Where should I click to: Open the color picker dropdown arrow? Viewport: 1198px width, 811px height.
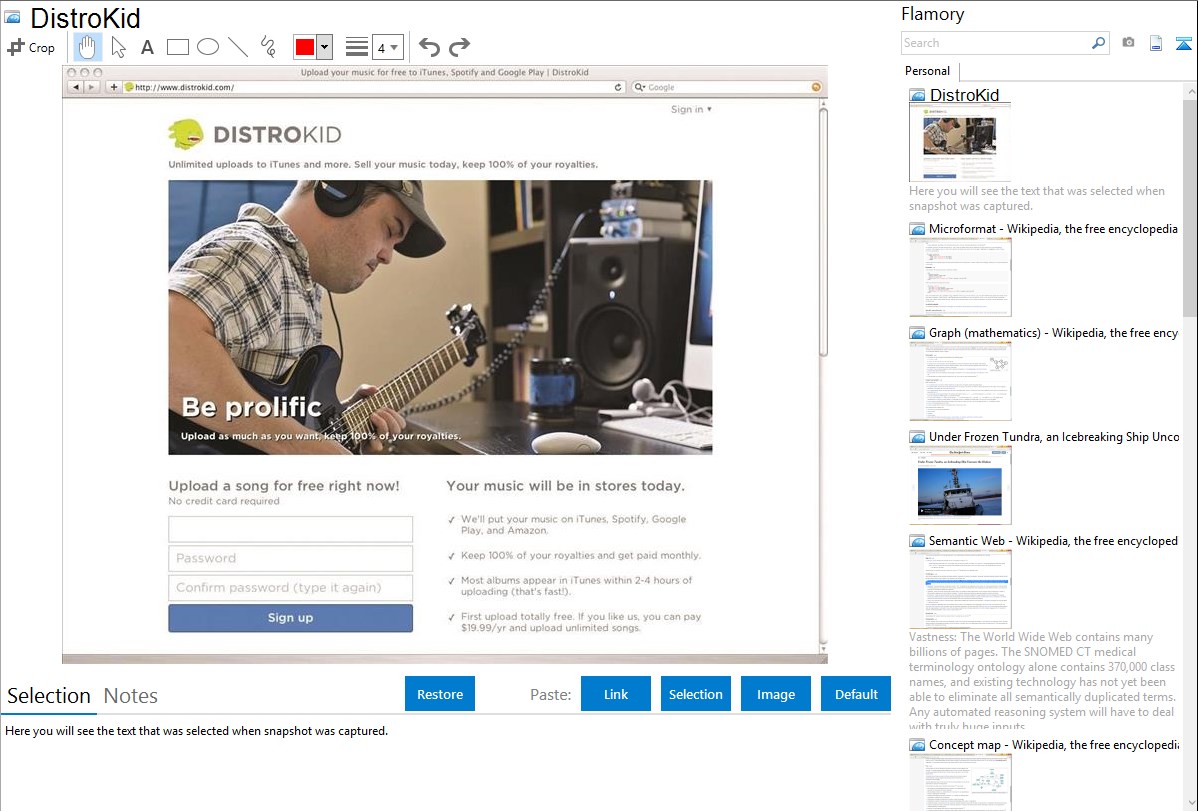324,47
